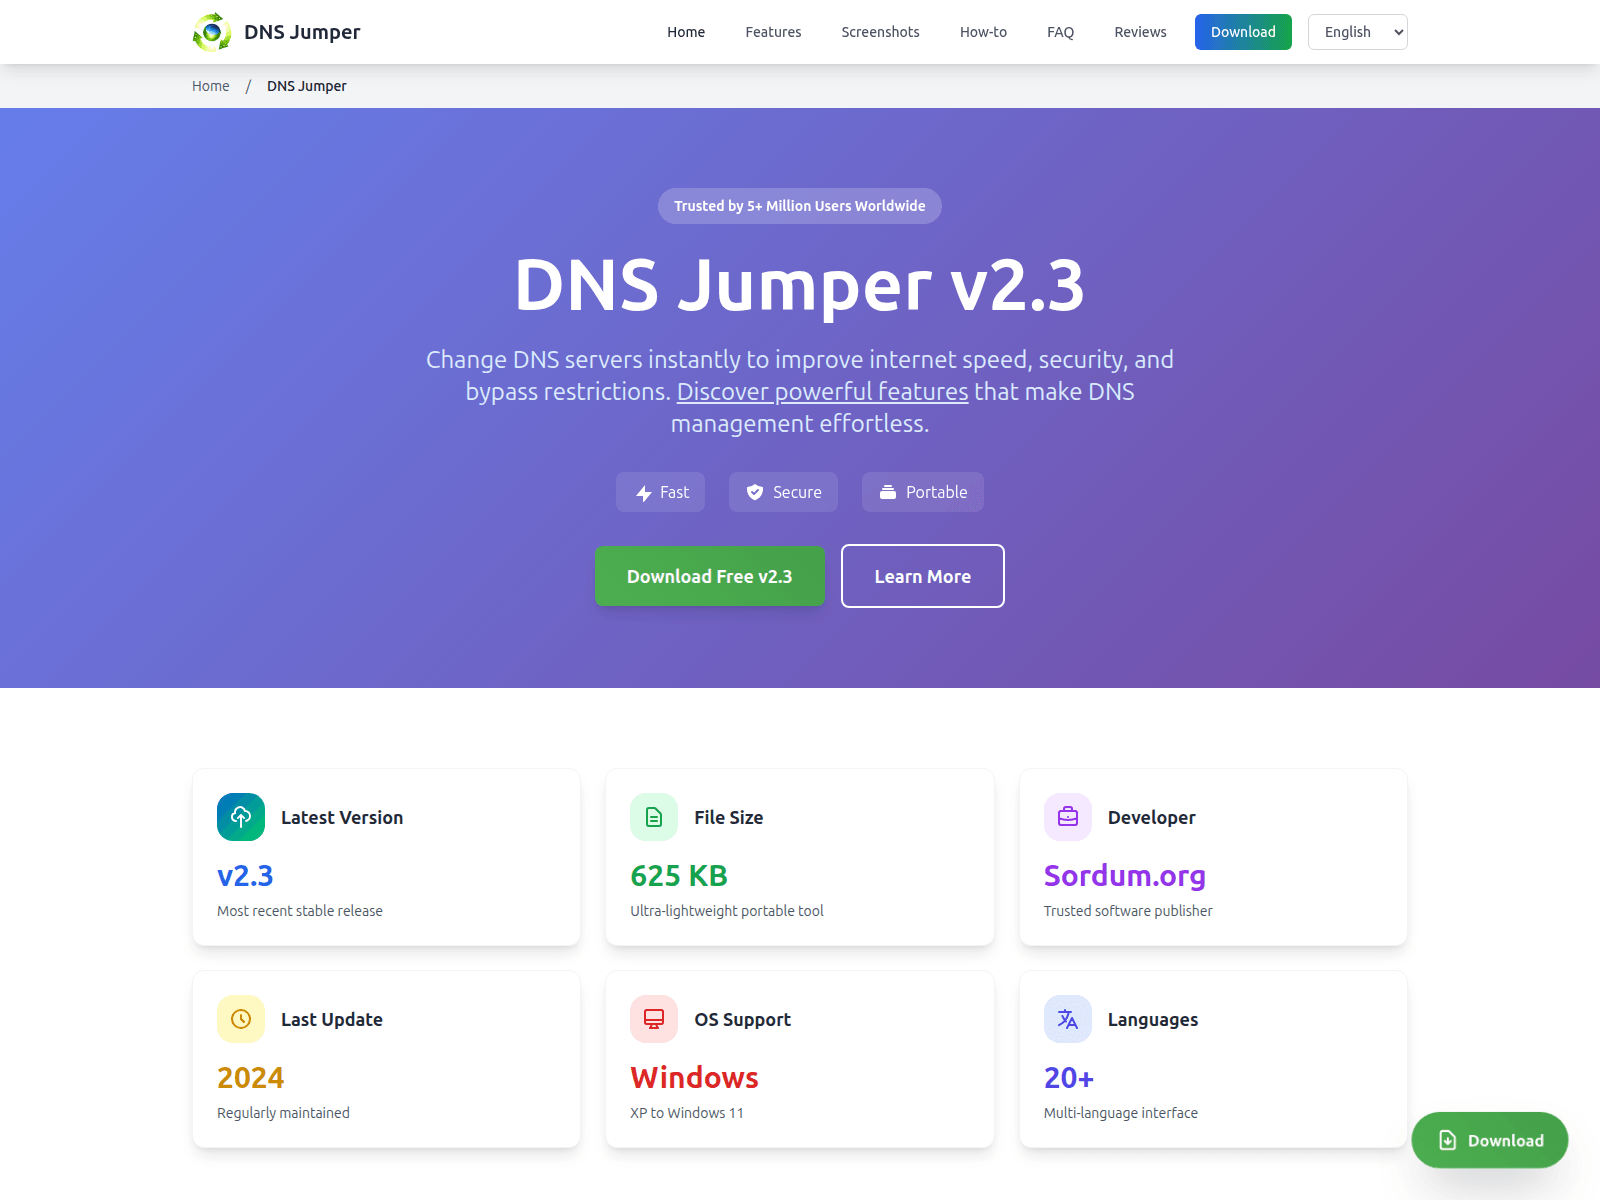This screenshot has height=1200, width=1600.
Task: Click the XP to Windows 11 text
Action: pos(687,1113)
